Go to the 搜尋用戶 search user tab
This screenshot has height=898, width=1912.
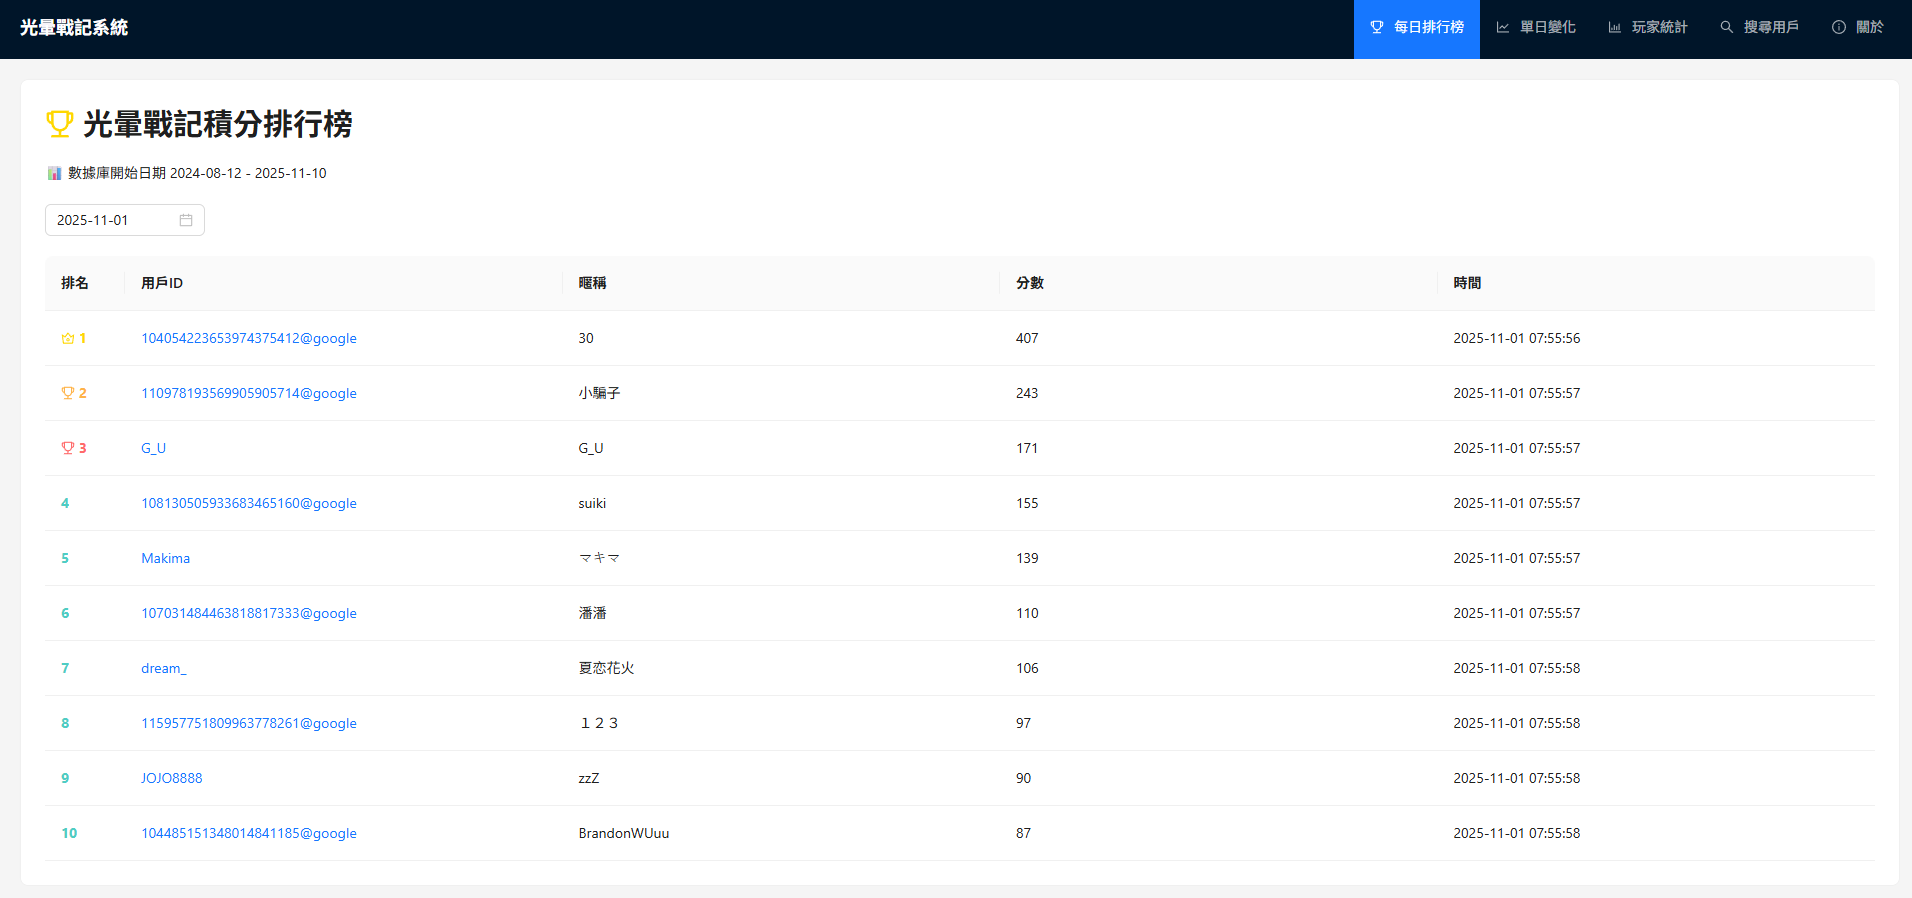[x=1760, y=28]
